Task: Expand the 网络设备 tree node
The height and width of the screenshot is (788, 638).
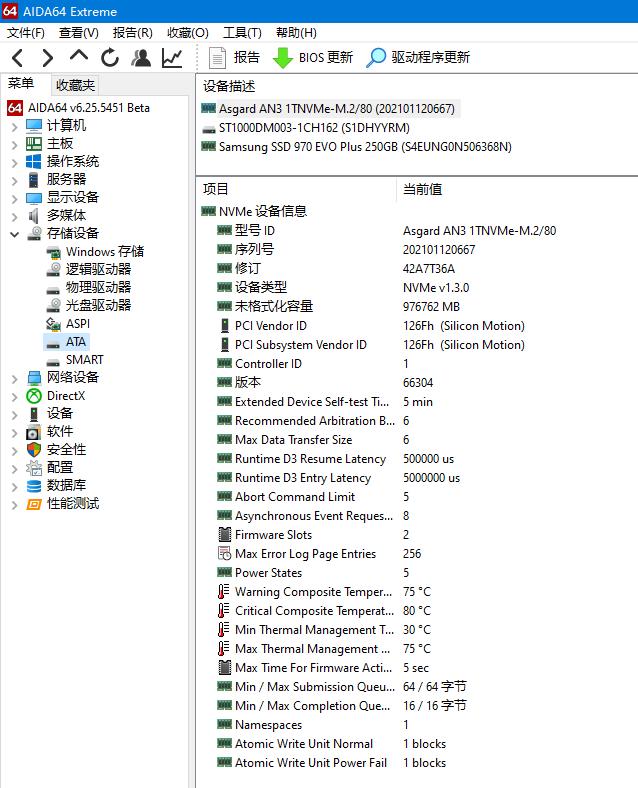Action: 15,379
